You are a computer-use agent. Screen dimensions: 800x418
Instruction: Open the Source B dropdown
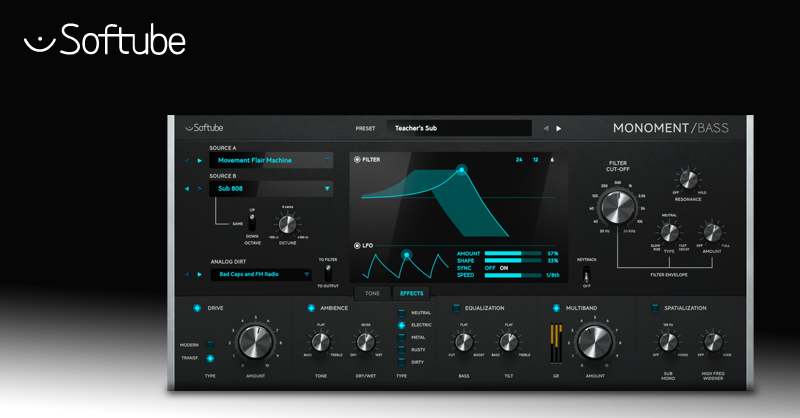pyautogui.click(x=271, y=189)
